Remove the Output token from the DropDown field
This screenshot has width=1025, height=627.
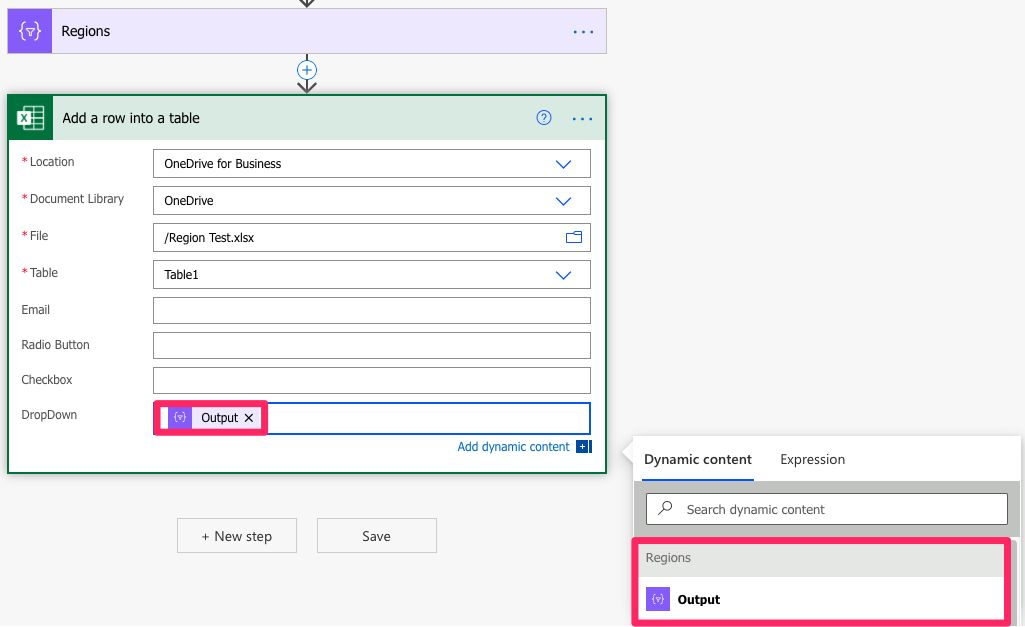point(248,418)
